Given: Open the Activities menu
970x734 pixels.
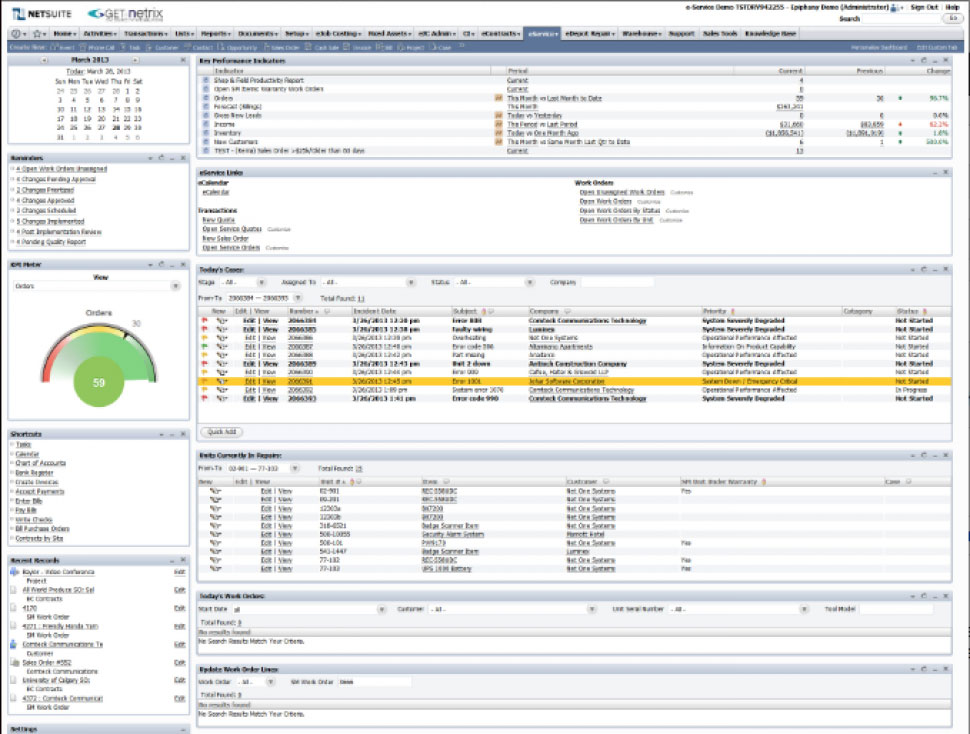Looking at the screenshot, I should (x=99, y=33).
